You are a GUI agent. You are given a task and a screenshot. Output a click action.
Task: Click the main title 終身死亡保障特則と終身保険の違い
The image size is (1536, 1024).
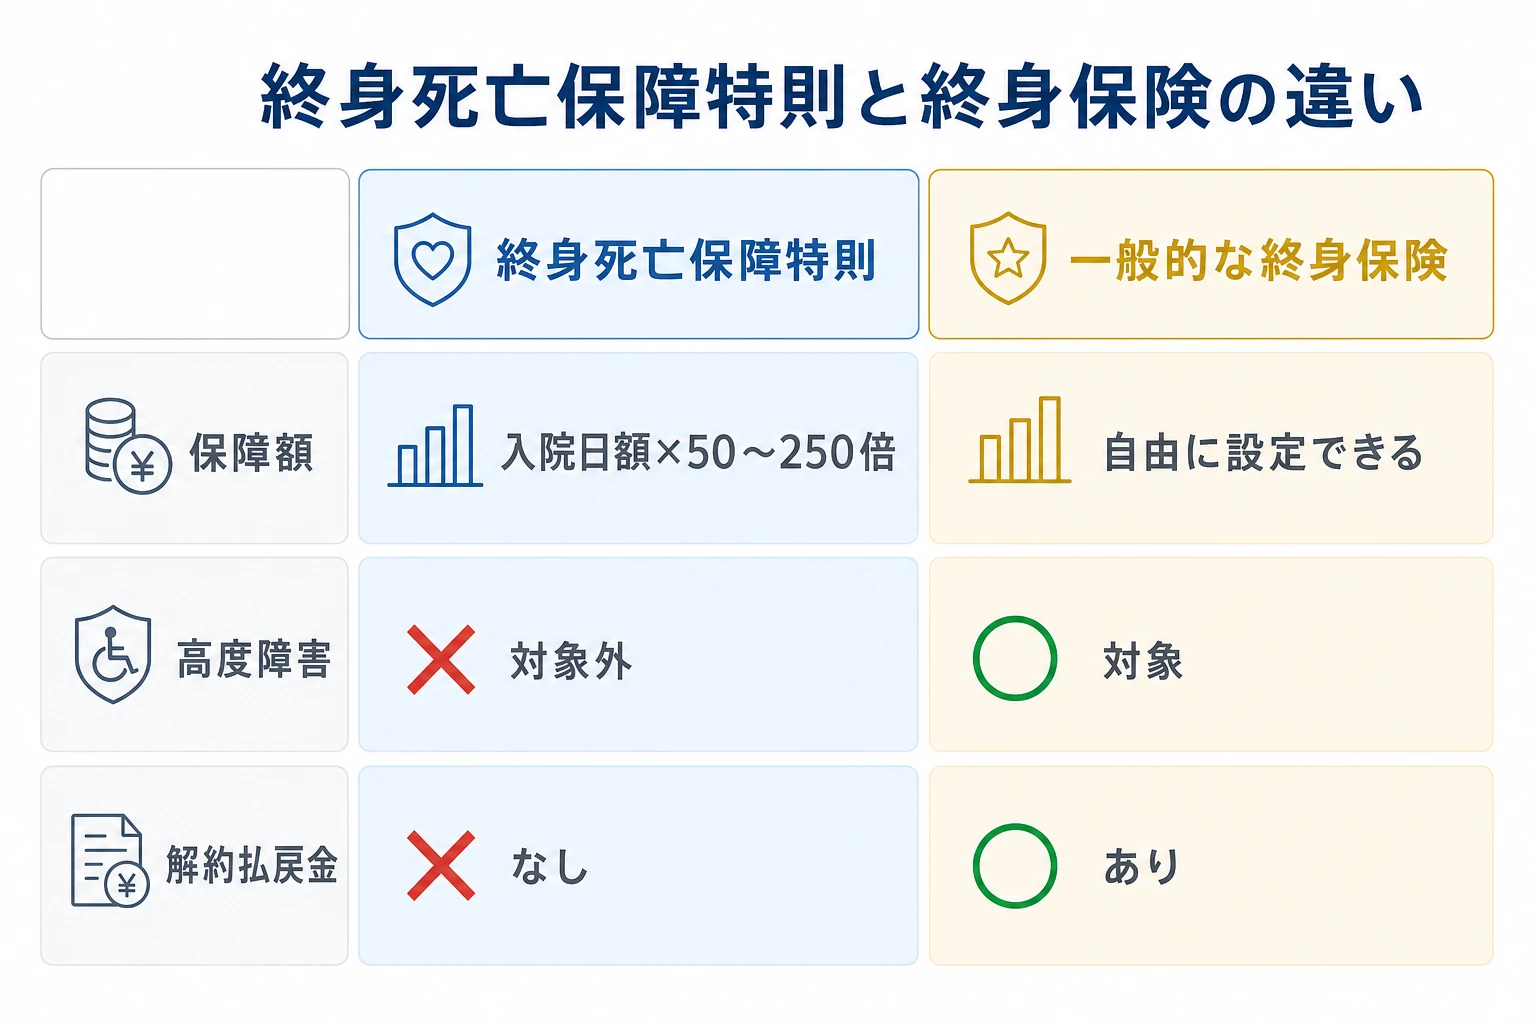point(842,97)
